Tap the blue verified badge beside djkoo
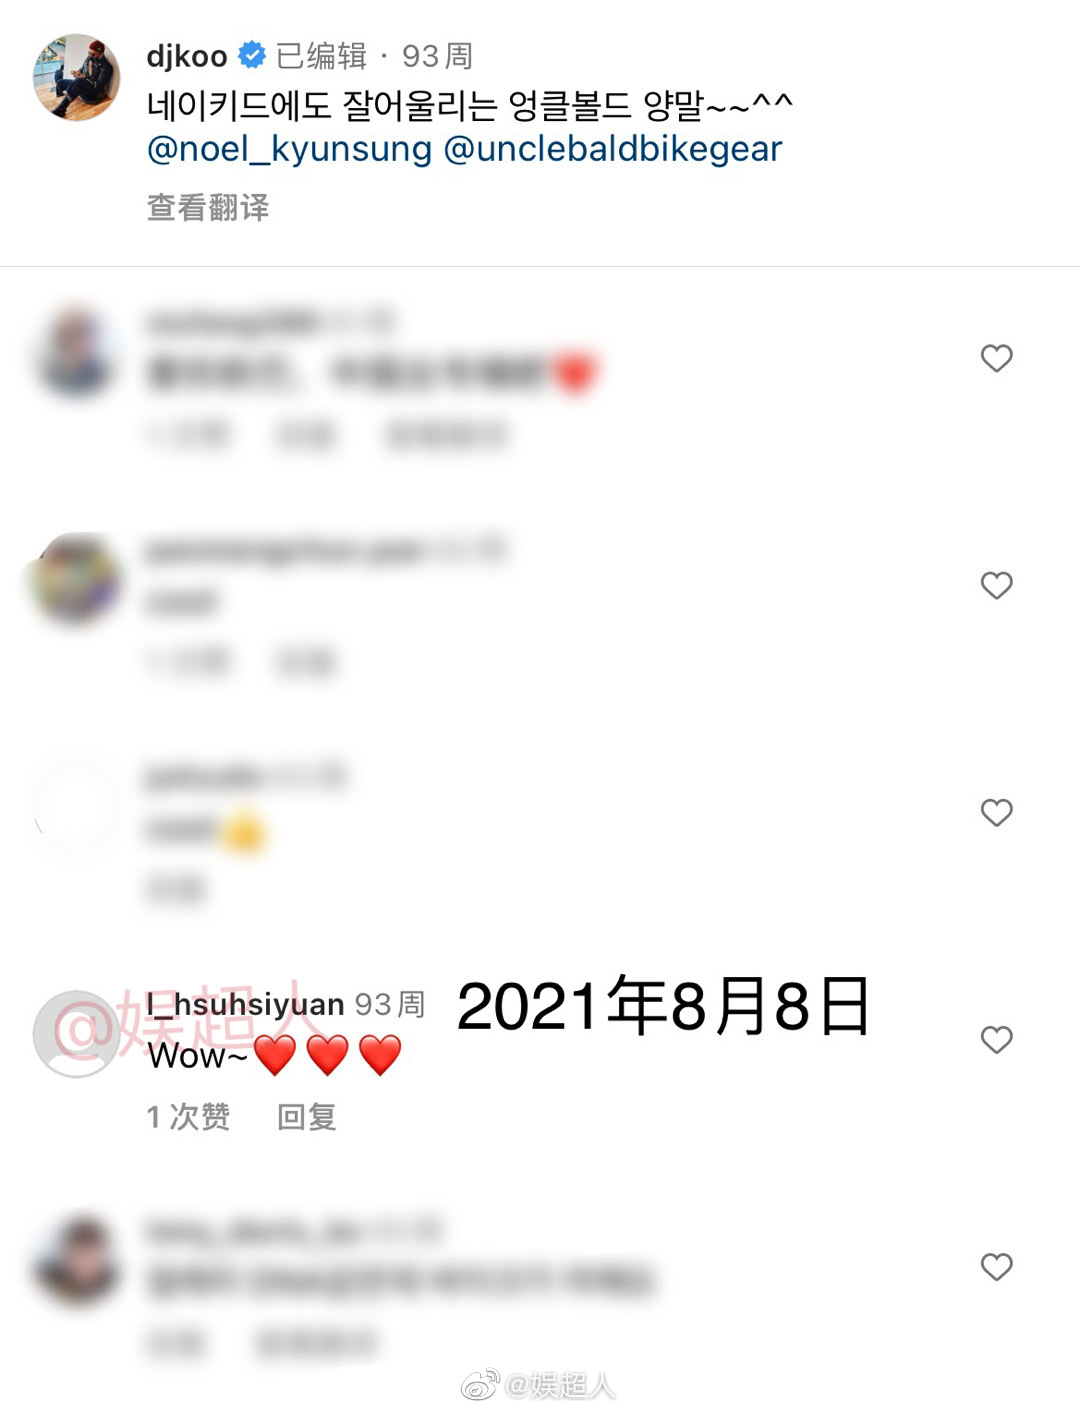 tap(252, 55)
